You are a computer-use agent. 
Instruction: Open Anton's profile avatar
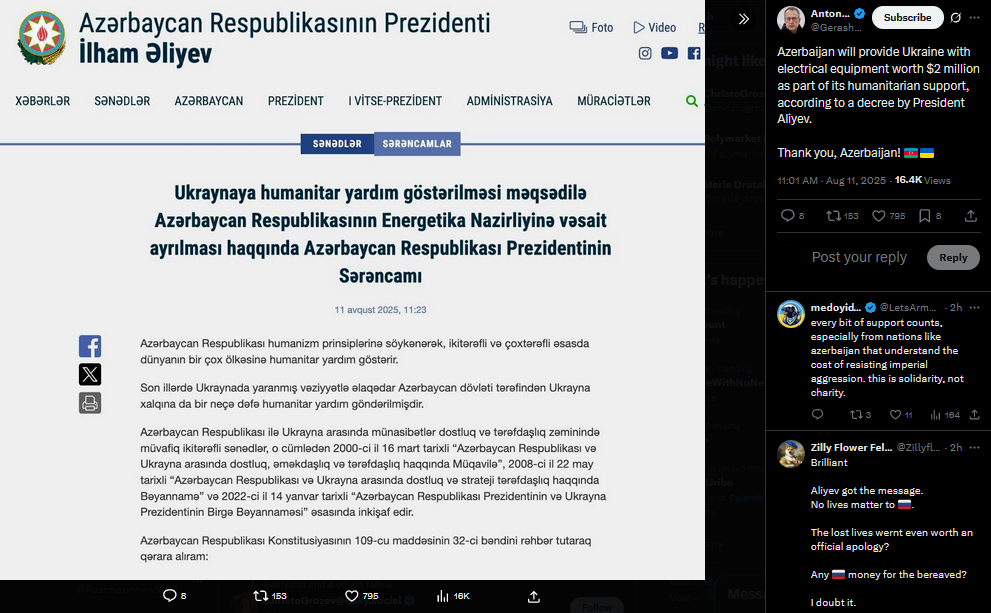point(791,19)
